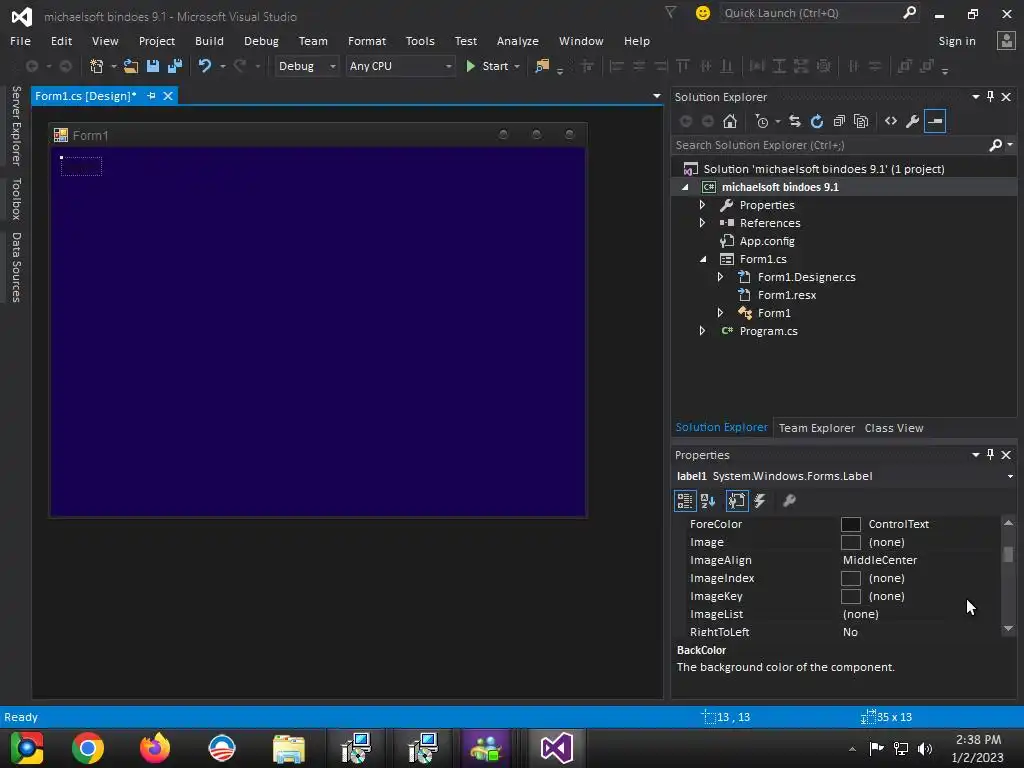Toggle the Properties view button
Image resolution: width=1024 pixels, height=768 pixels.
click(737, 501)
